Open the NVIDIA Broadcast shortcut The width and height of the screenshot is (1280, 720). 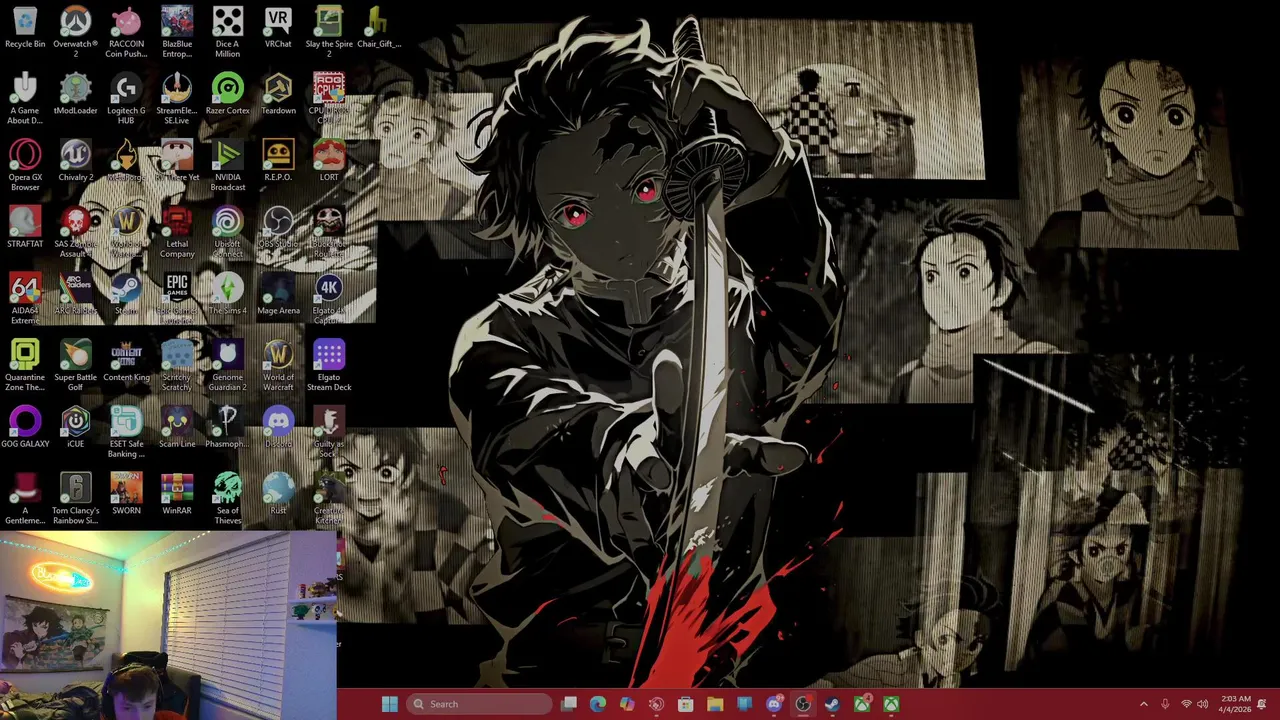coord(227,166)
